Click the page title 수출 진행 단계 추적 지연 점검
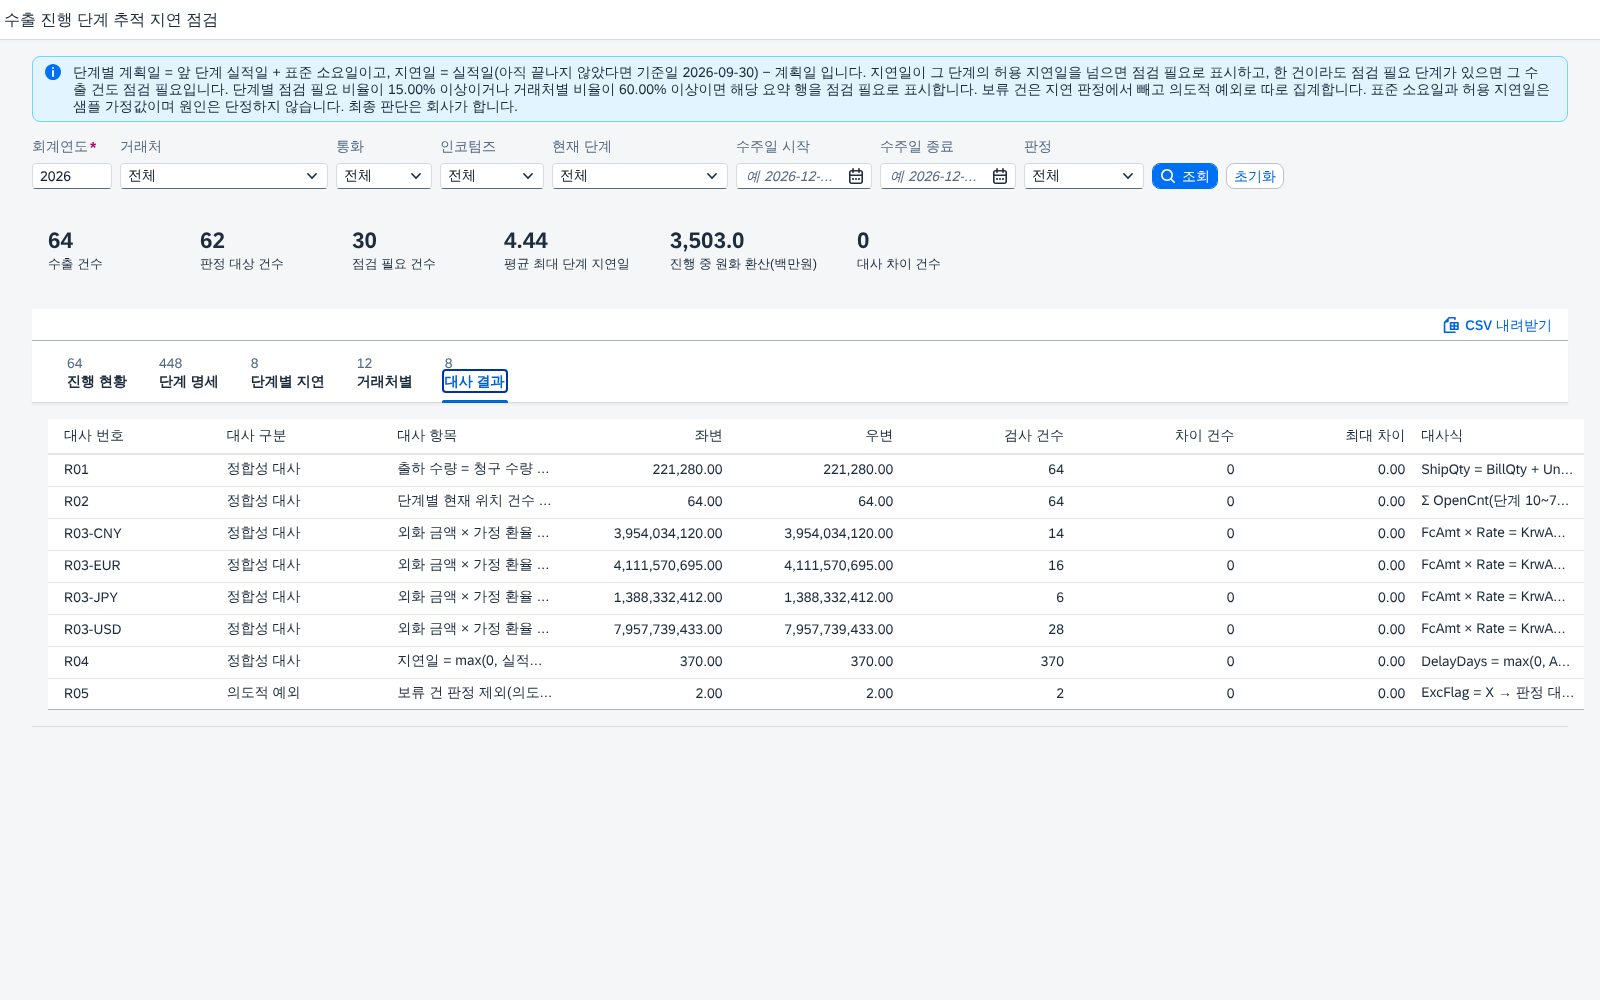The image size is (1600, 1000). coord(111,20)
